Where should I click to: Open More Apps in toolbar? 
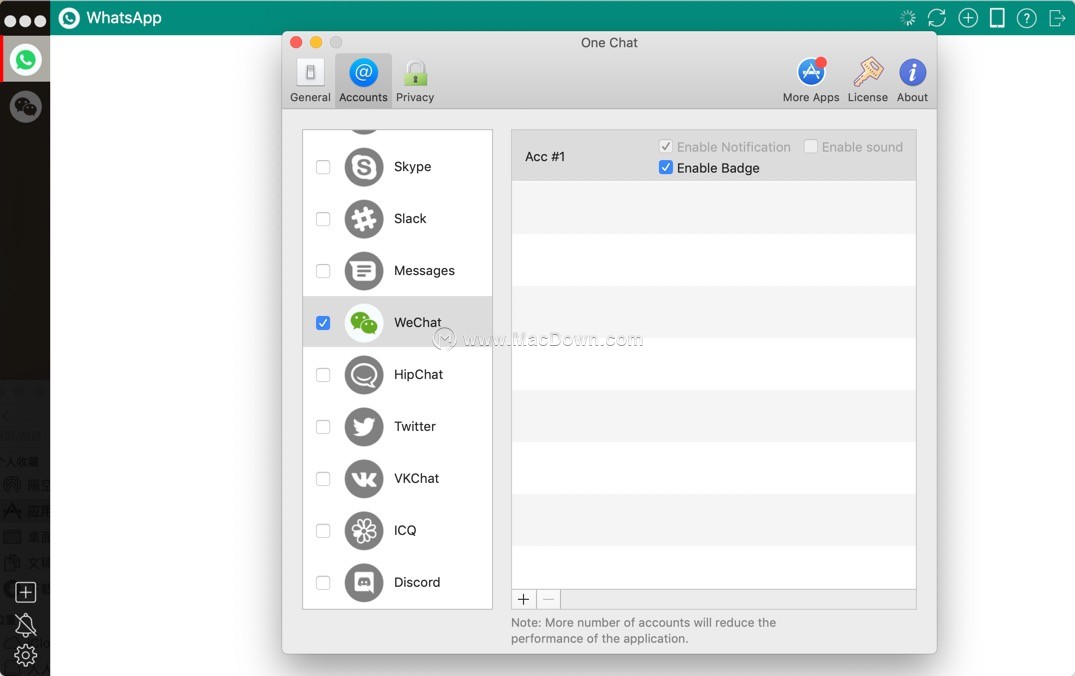click(811, 80)
